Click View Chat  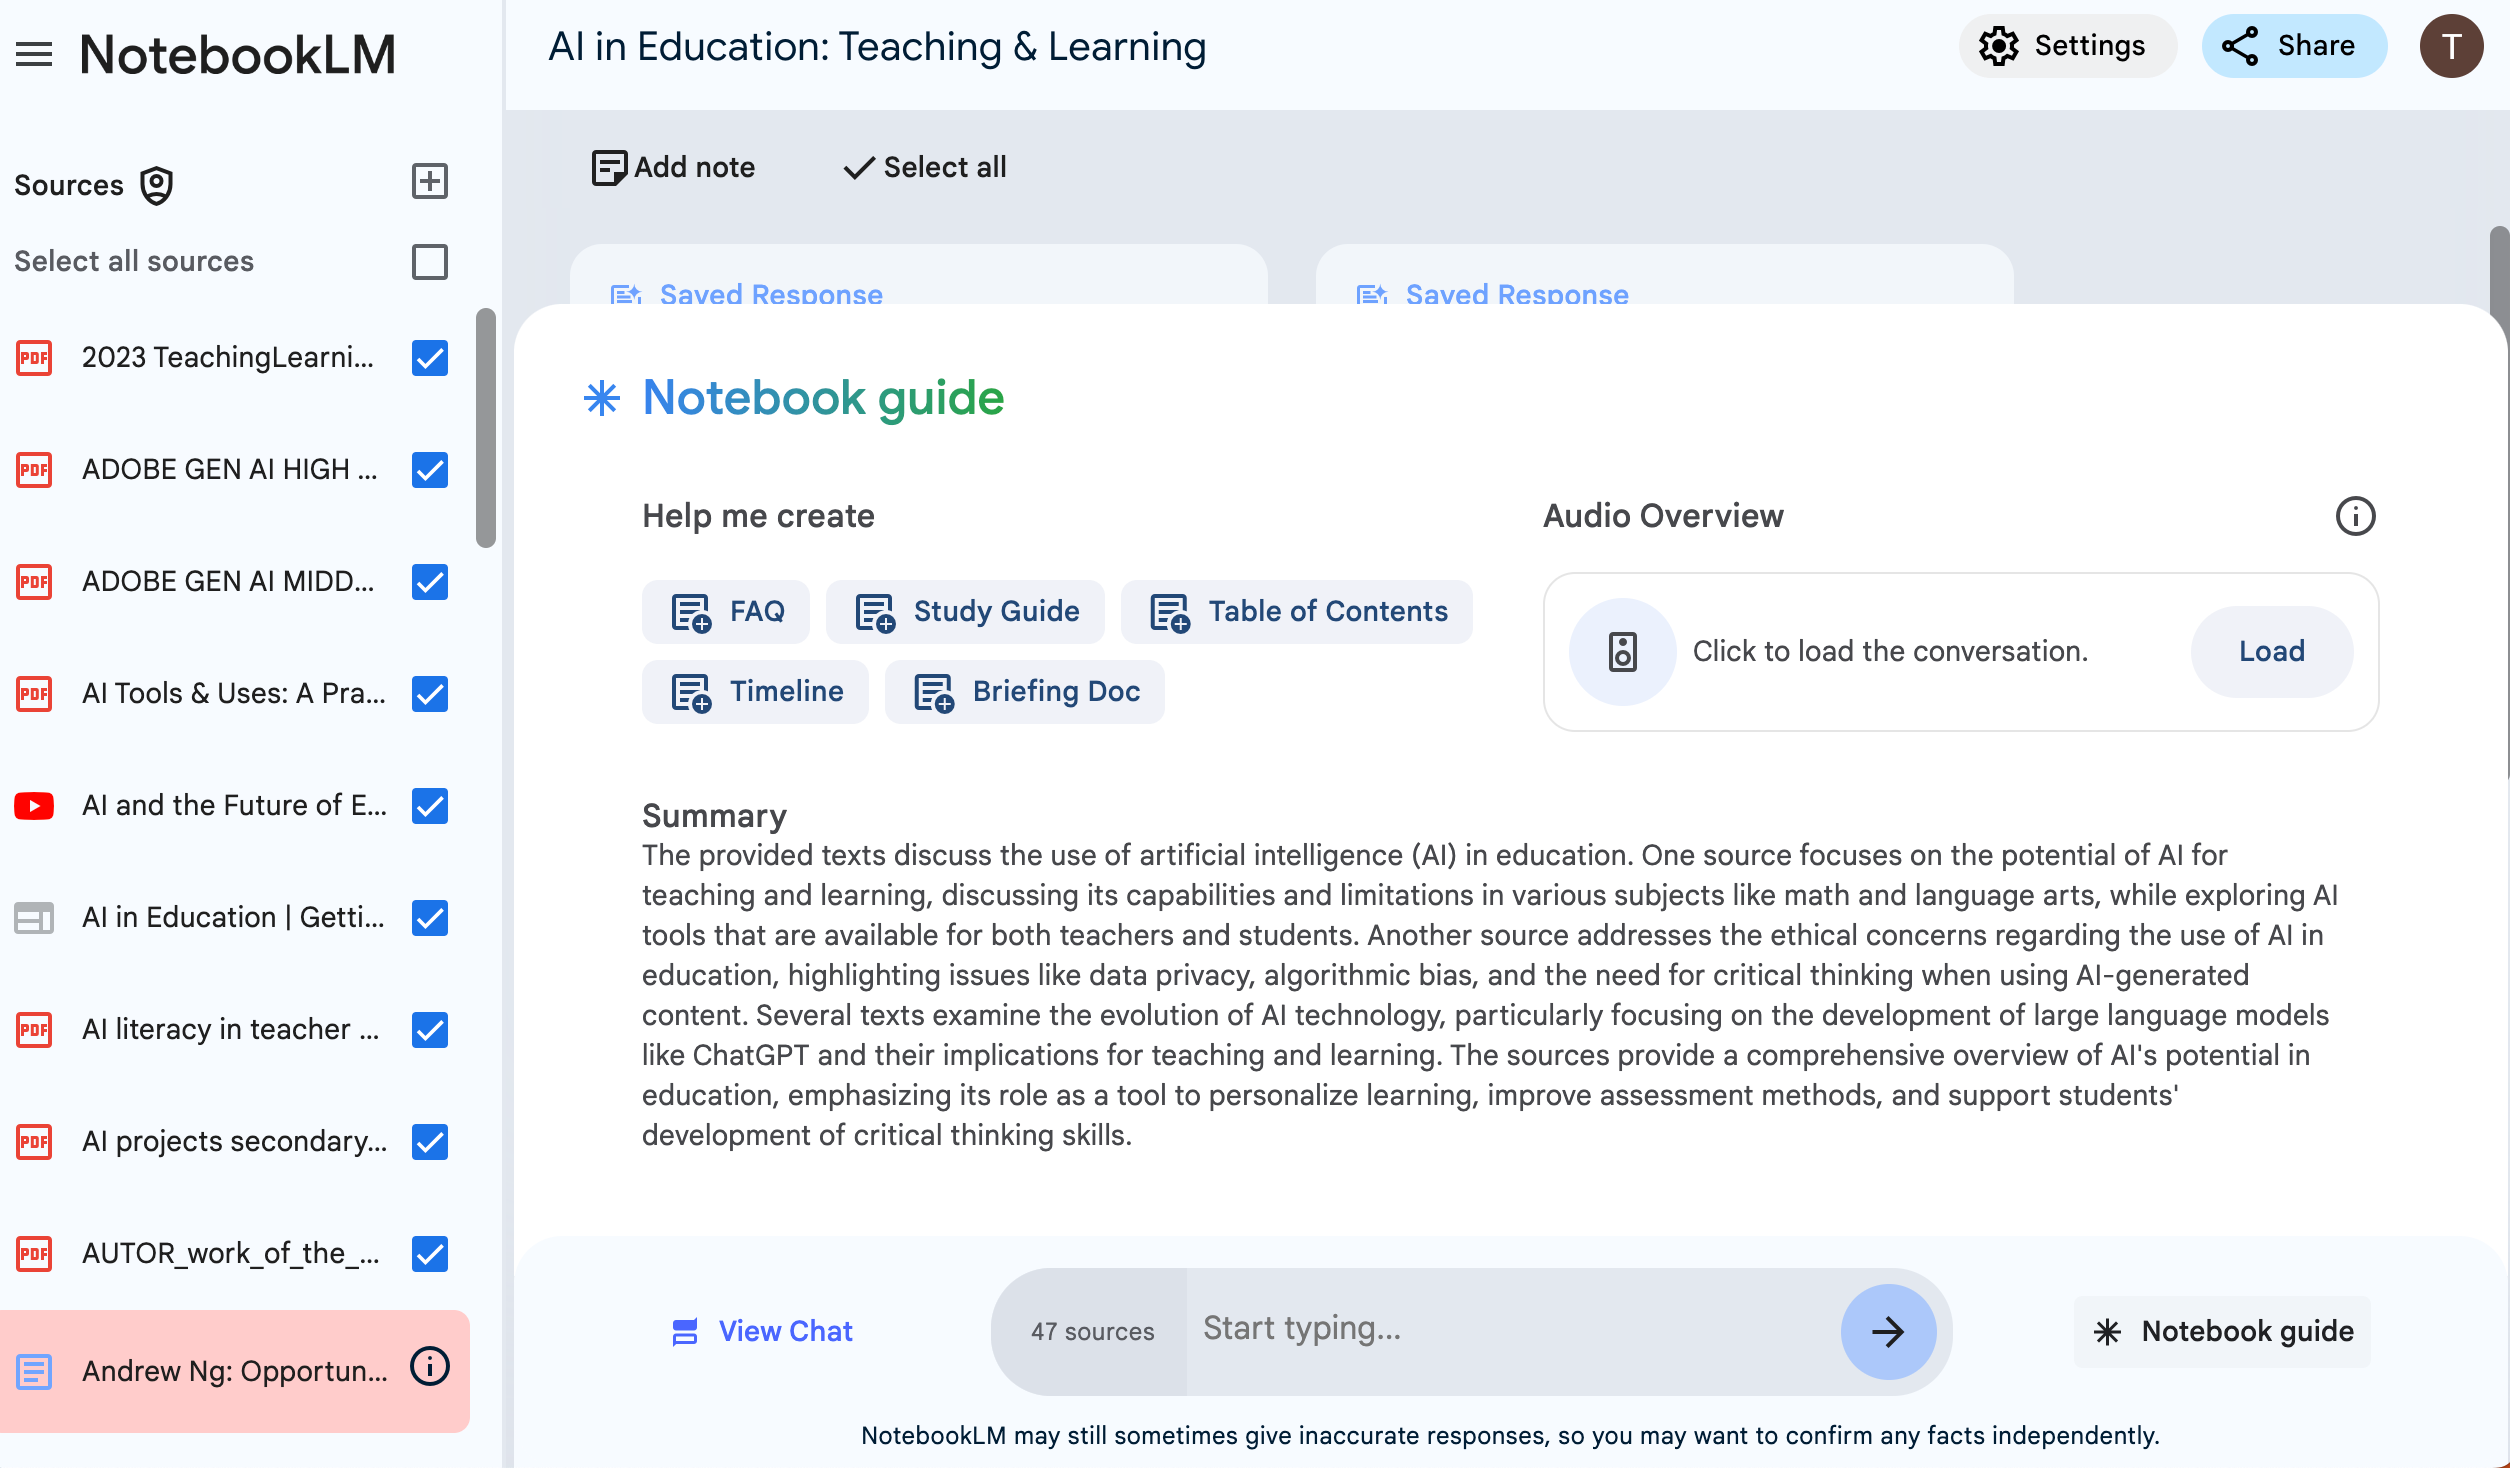pyautogui.click(x=762, y=1332)
